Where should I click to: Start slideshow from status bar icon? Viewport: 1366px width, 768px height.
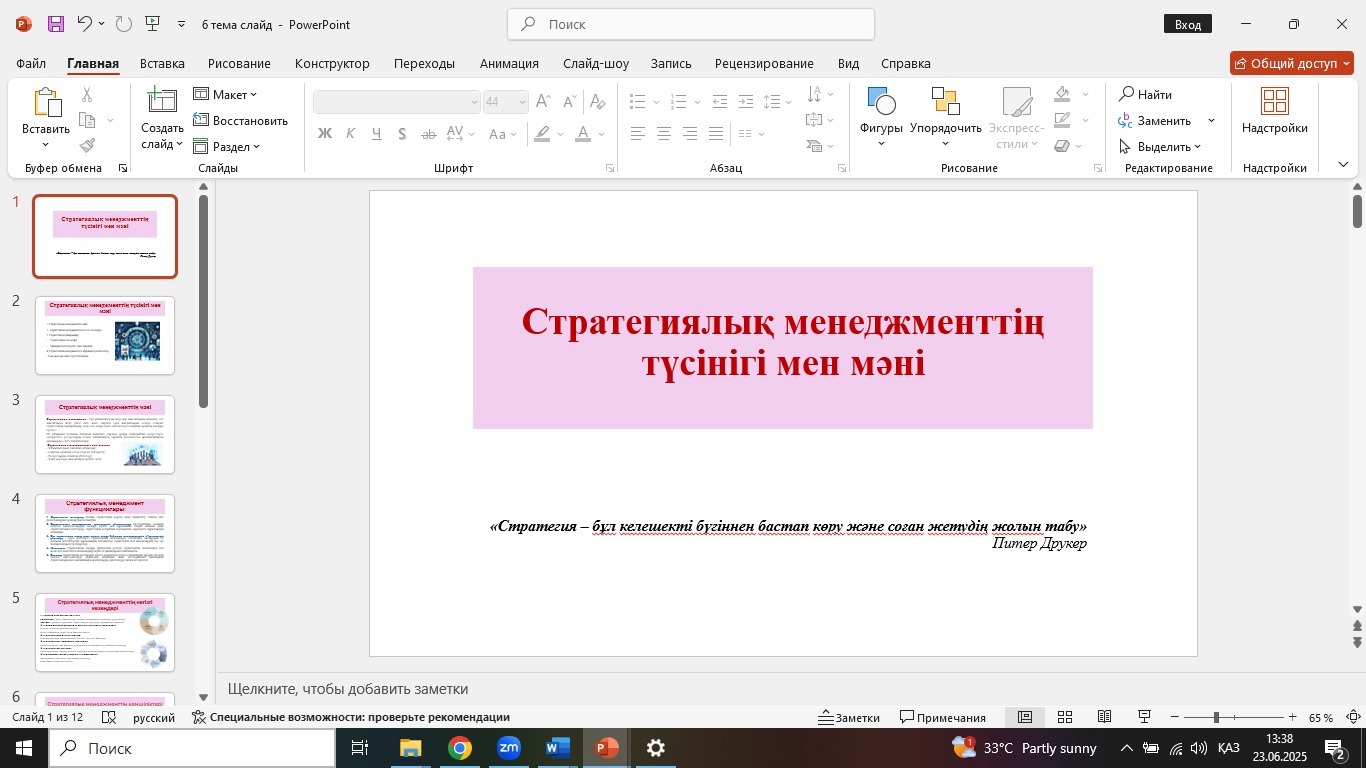(x=1145, y=717)
